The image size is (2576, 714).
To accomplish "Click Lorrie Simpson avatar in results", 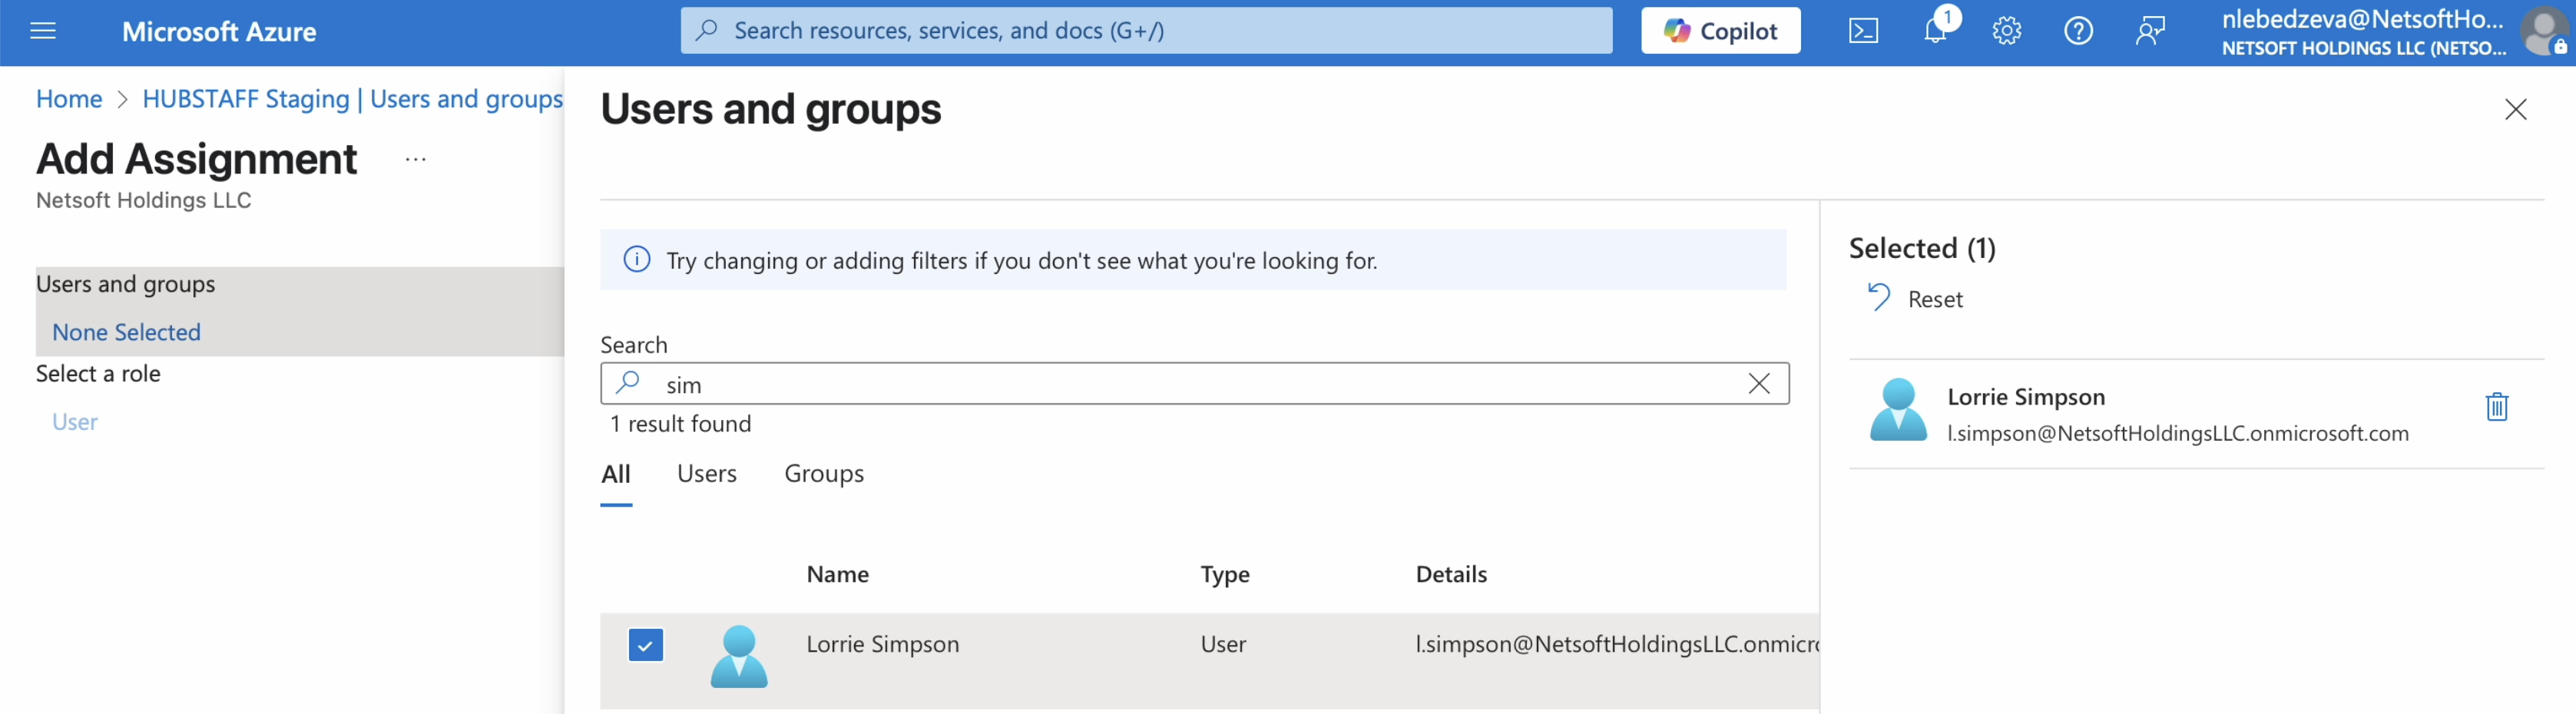I will (739, 657).
